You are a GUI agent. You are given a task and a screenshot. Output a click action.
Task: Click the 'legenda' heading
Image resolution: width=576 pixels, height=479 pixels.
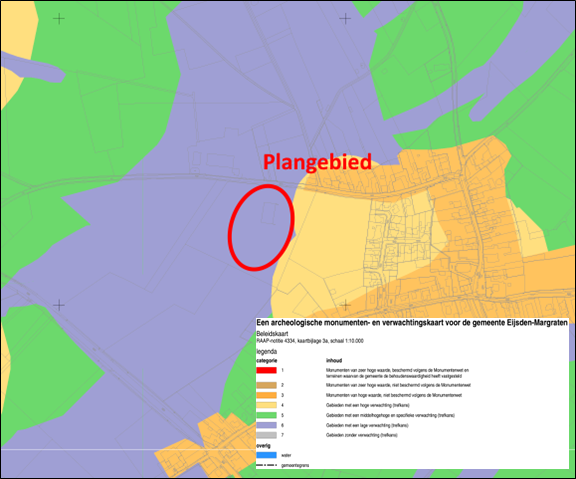[267, 352]
